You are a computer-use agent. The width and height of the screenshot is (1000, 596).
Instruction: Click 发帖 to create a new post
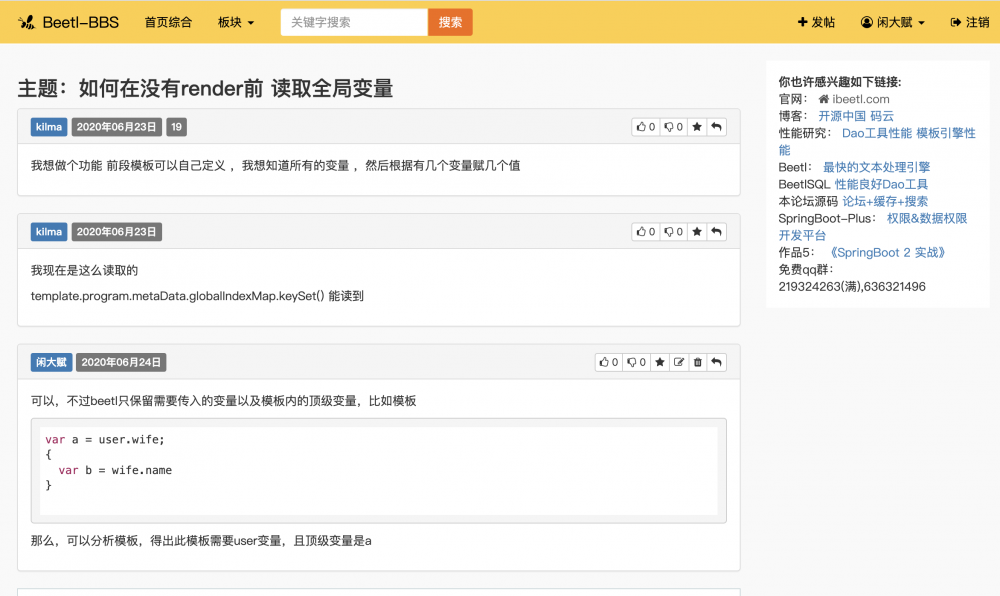point(816,22)
